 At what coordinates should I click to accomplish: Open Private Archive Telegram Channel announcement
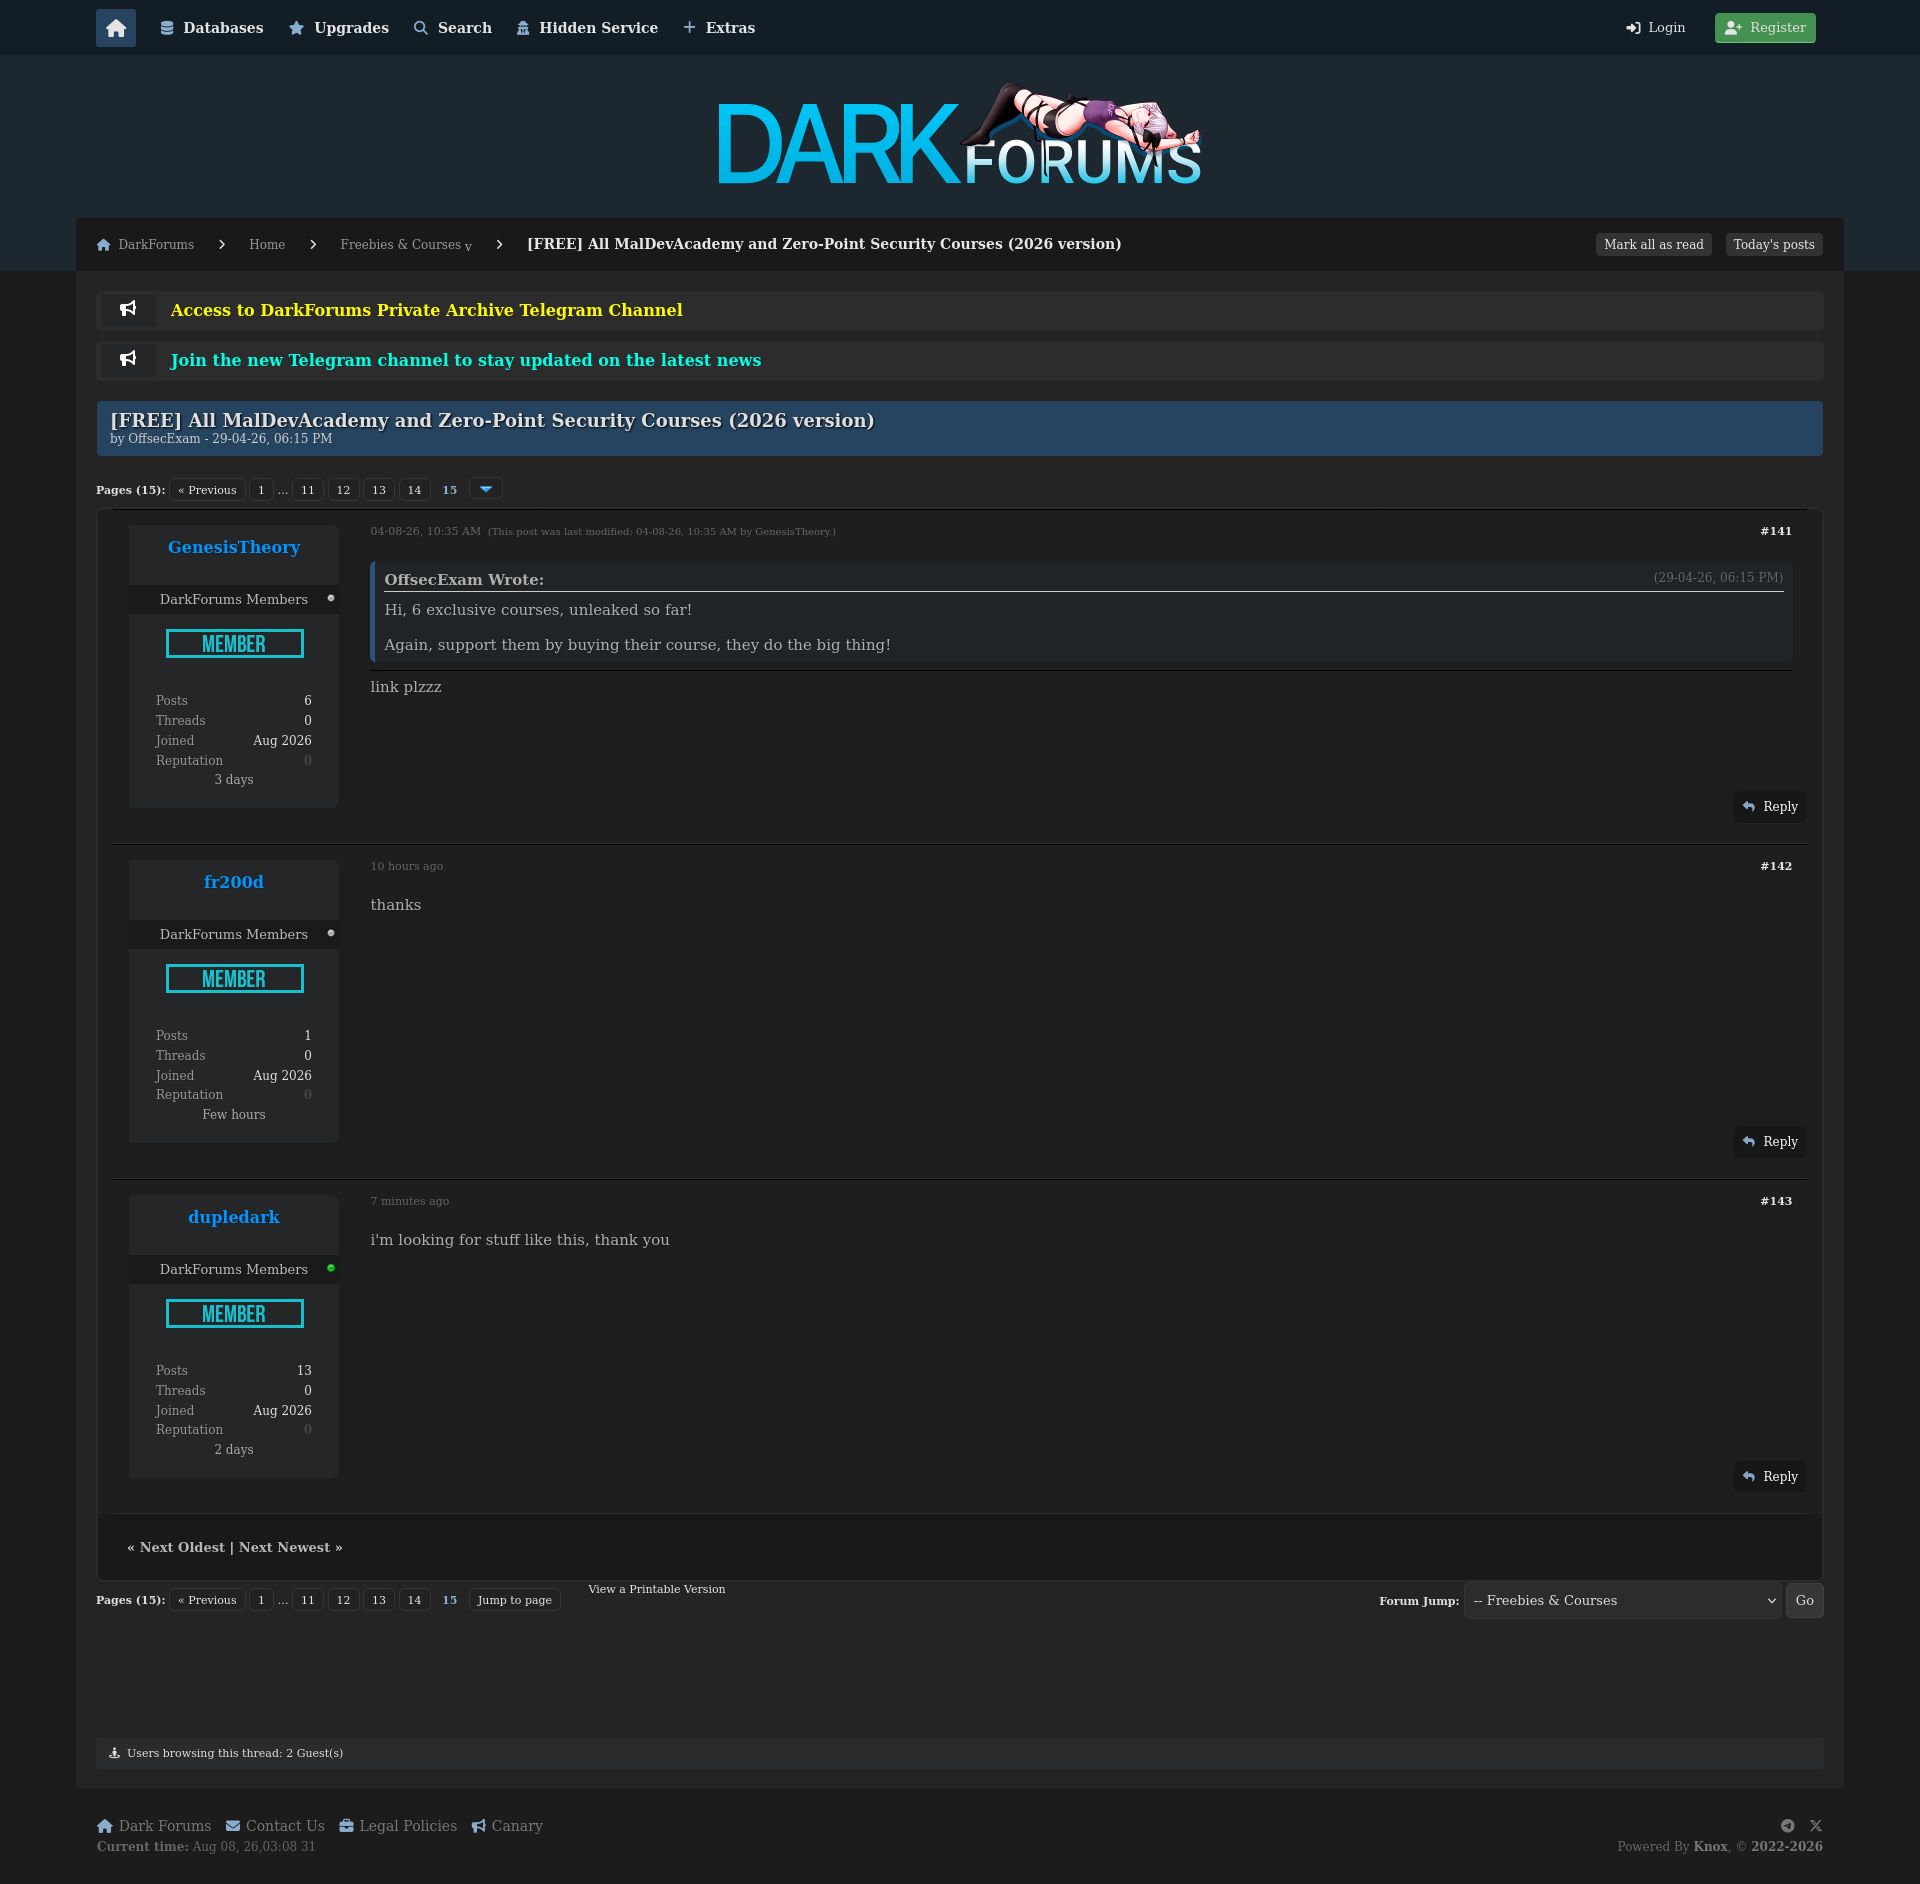pyautogui.click(x=427, y=310)
